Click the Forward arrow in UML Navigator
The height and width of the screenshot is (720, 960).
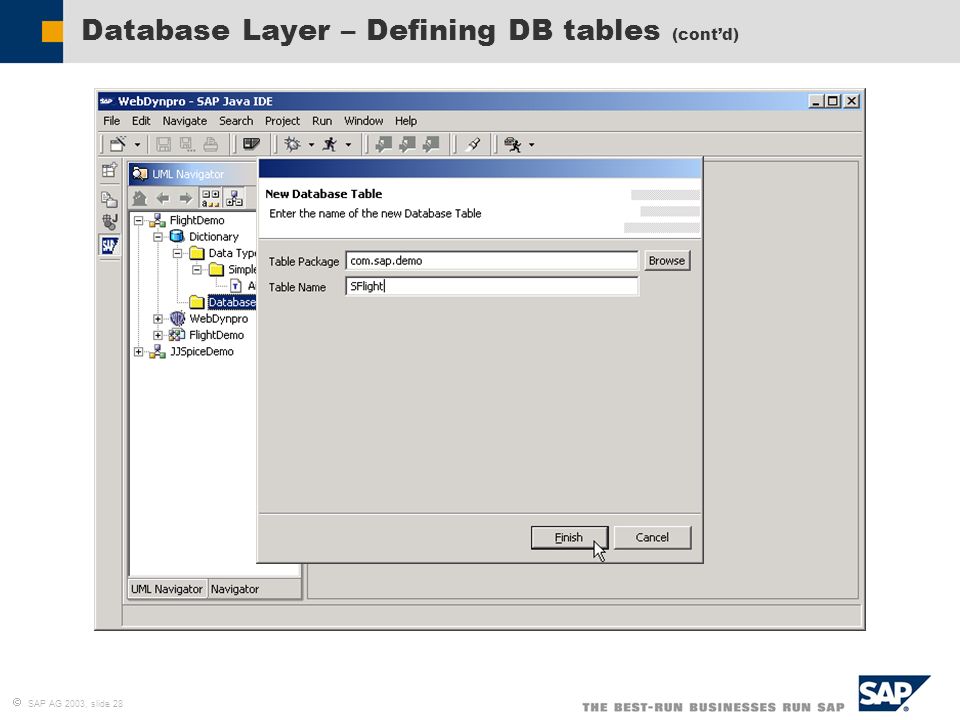coord(186,198)
